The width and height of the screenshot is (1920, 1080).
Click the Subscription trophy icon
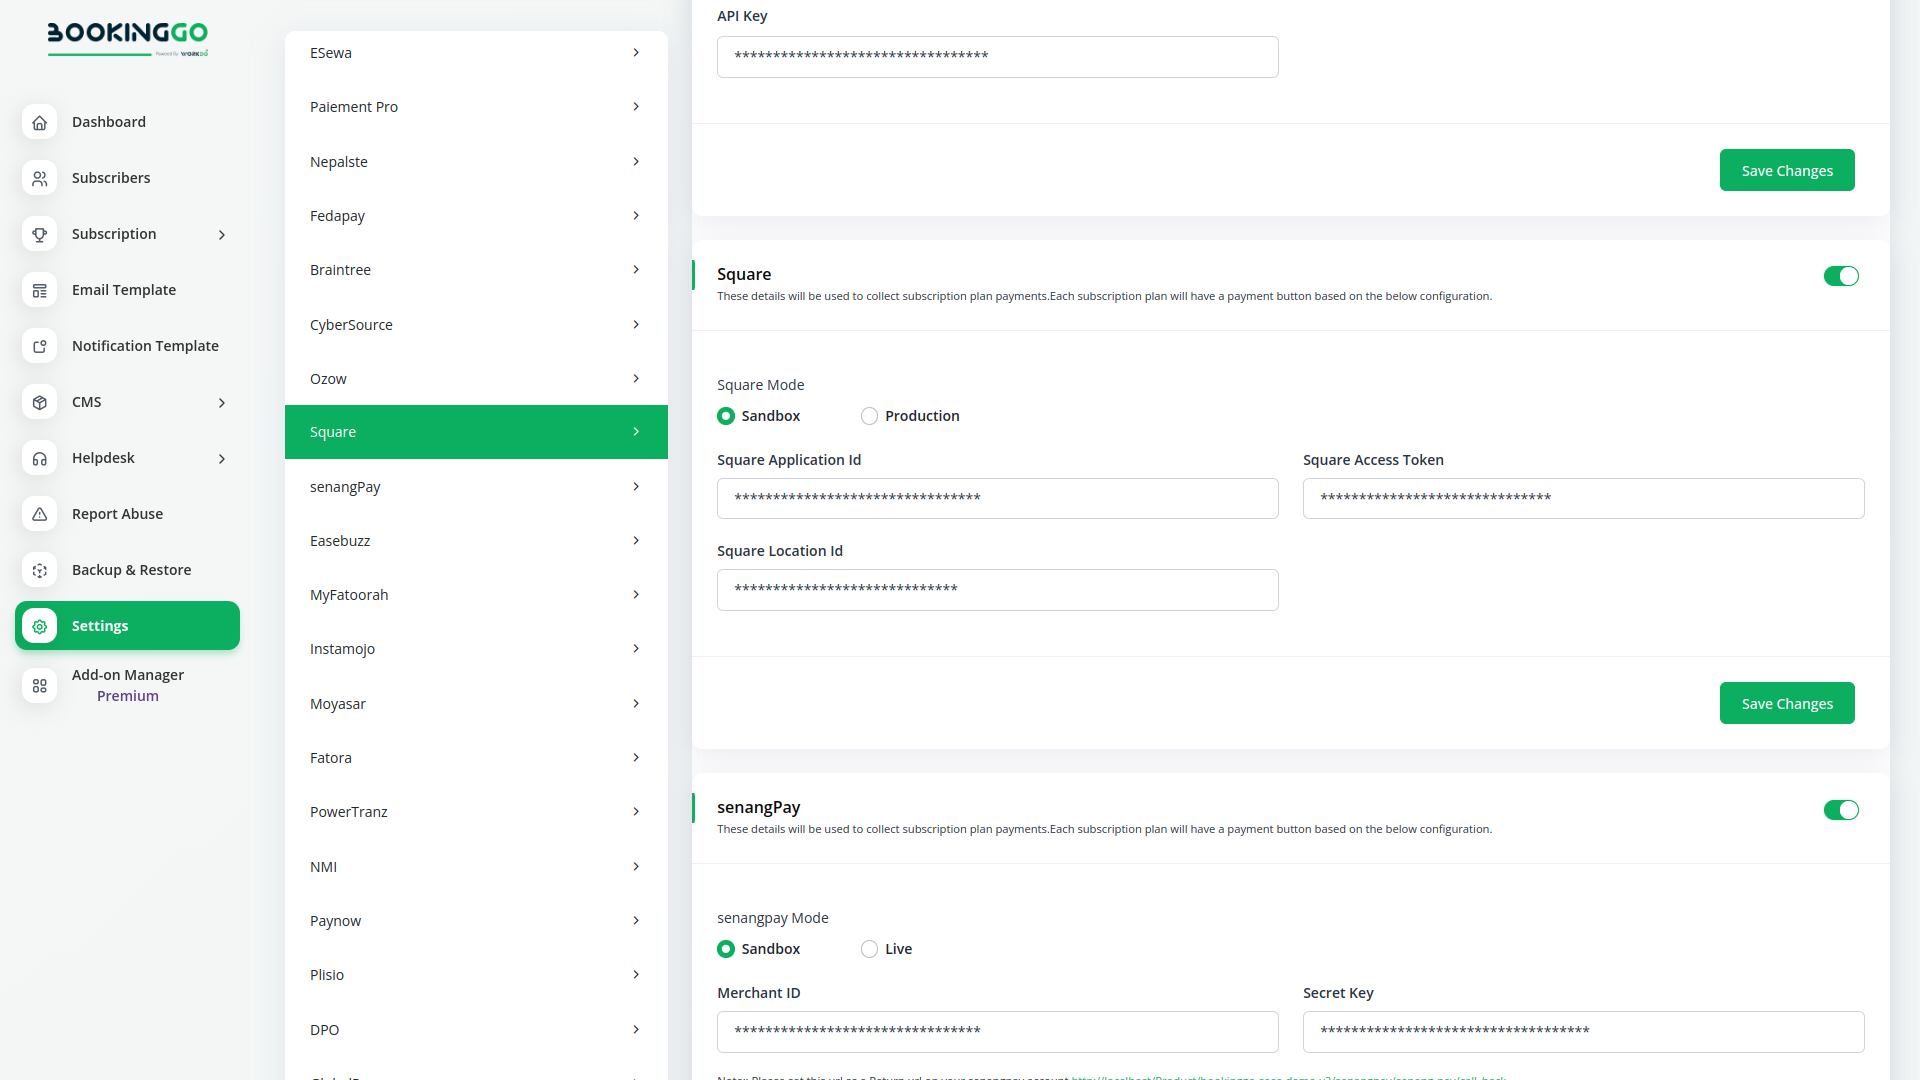click(39, 234)
